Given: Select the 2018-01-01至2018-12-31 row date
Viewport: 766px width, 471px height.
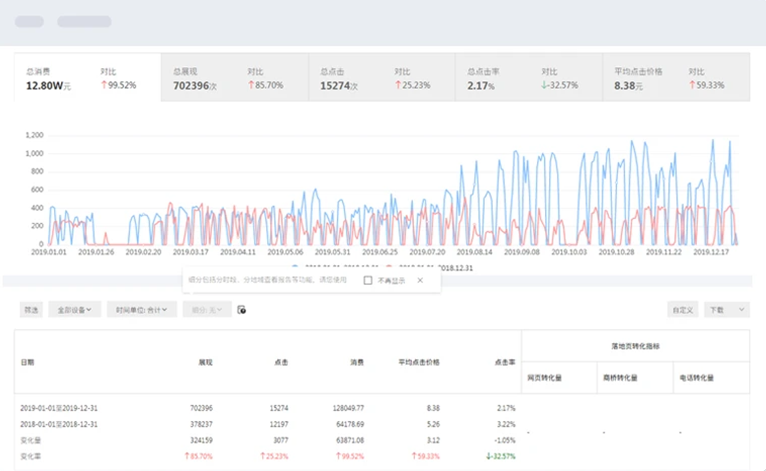Looking at the screenshot, I should 59,424.
